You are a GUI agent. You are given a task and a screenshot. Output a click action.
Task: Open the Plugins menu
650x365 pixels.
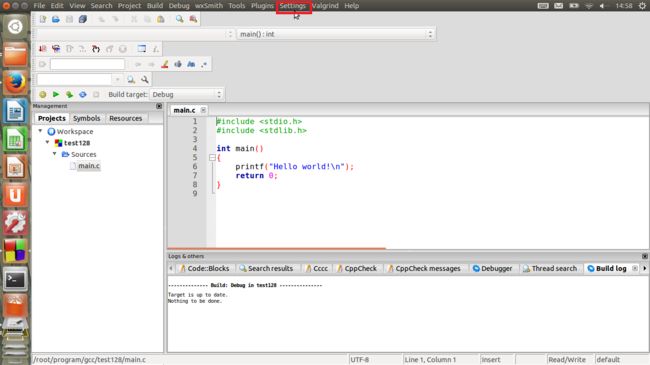tap(262, 6)
